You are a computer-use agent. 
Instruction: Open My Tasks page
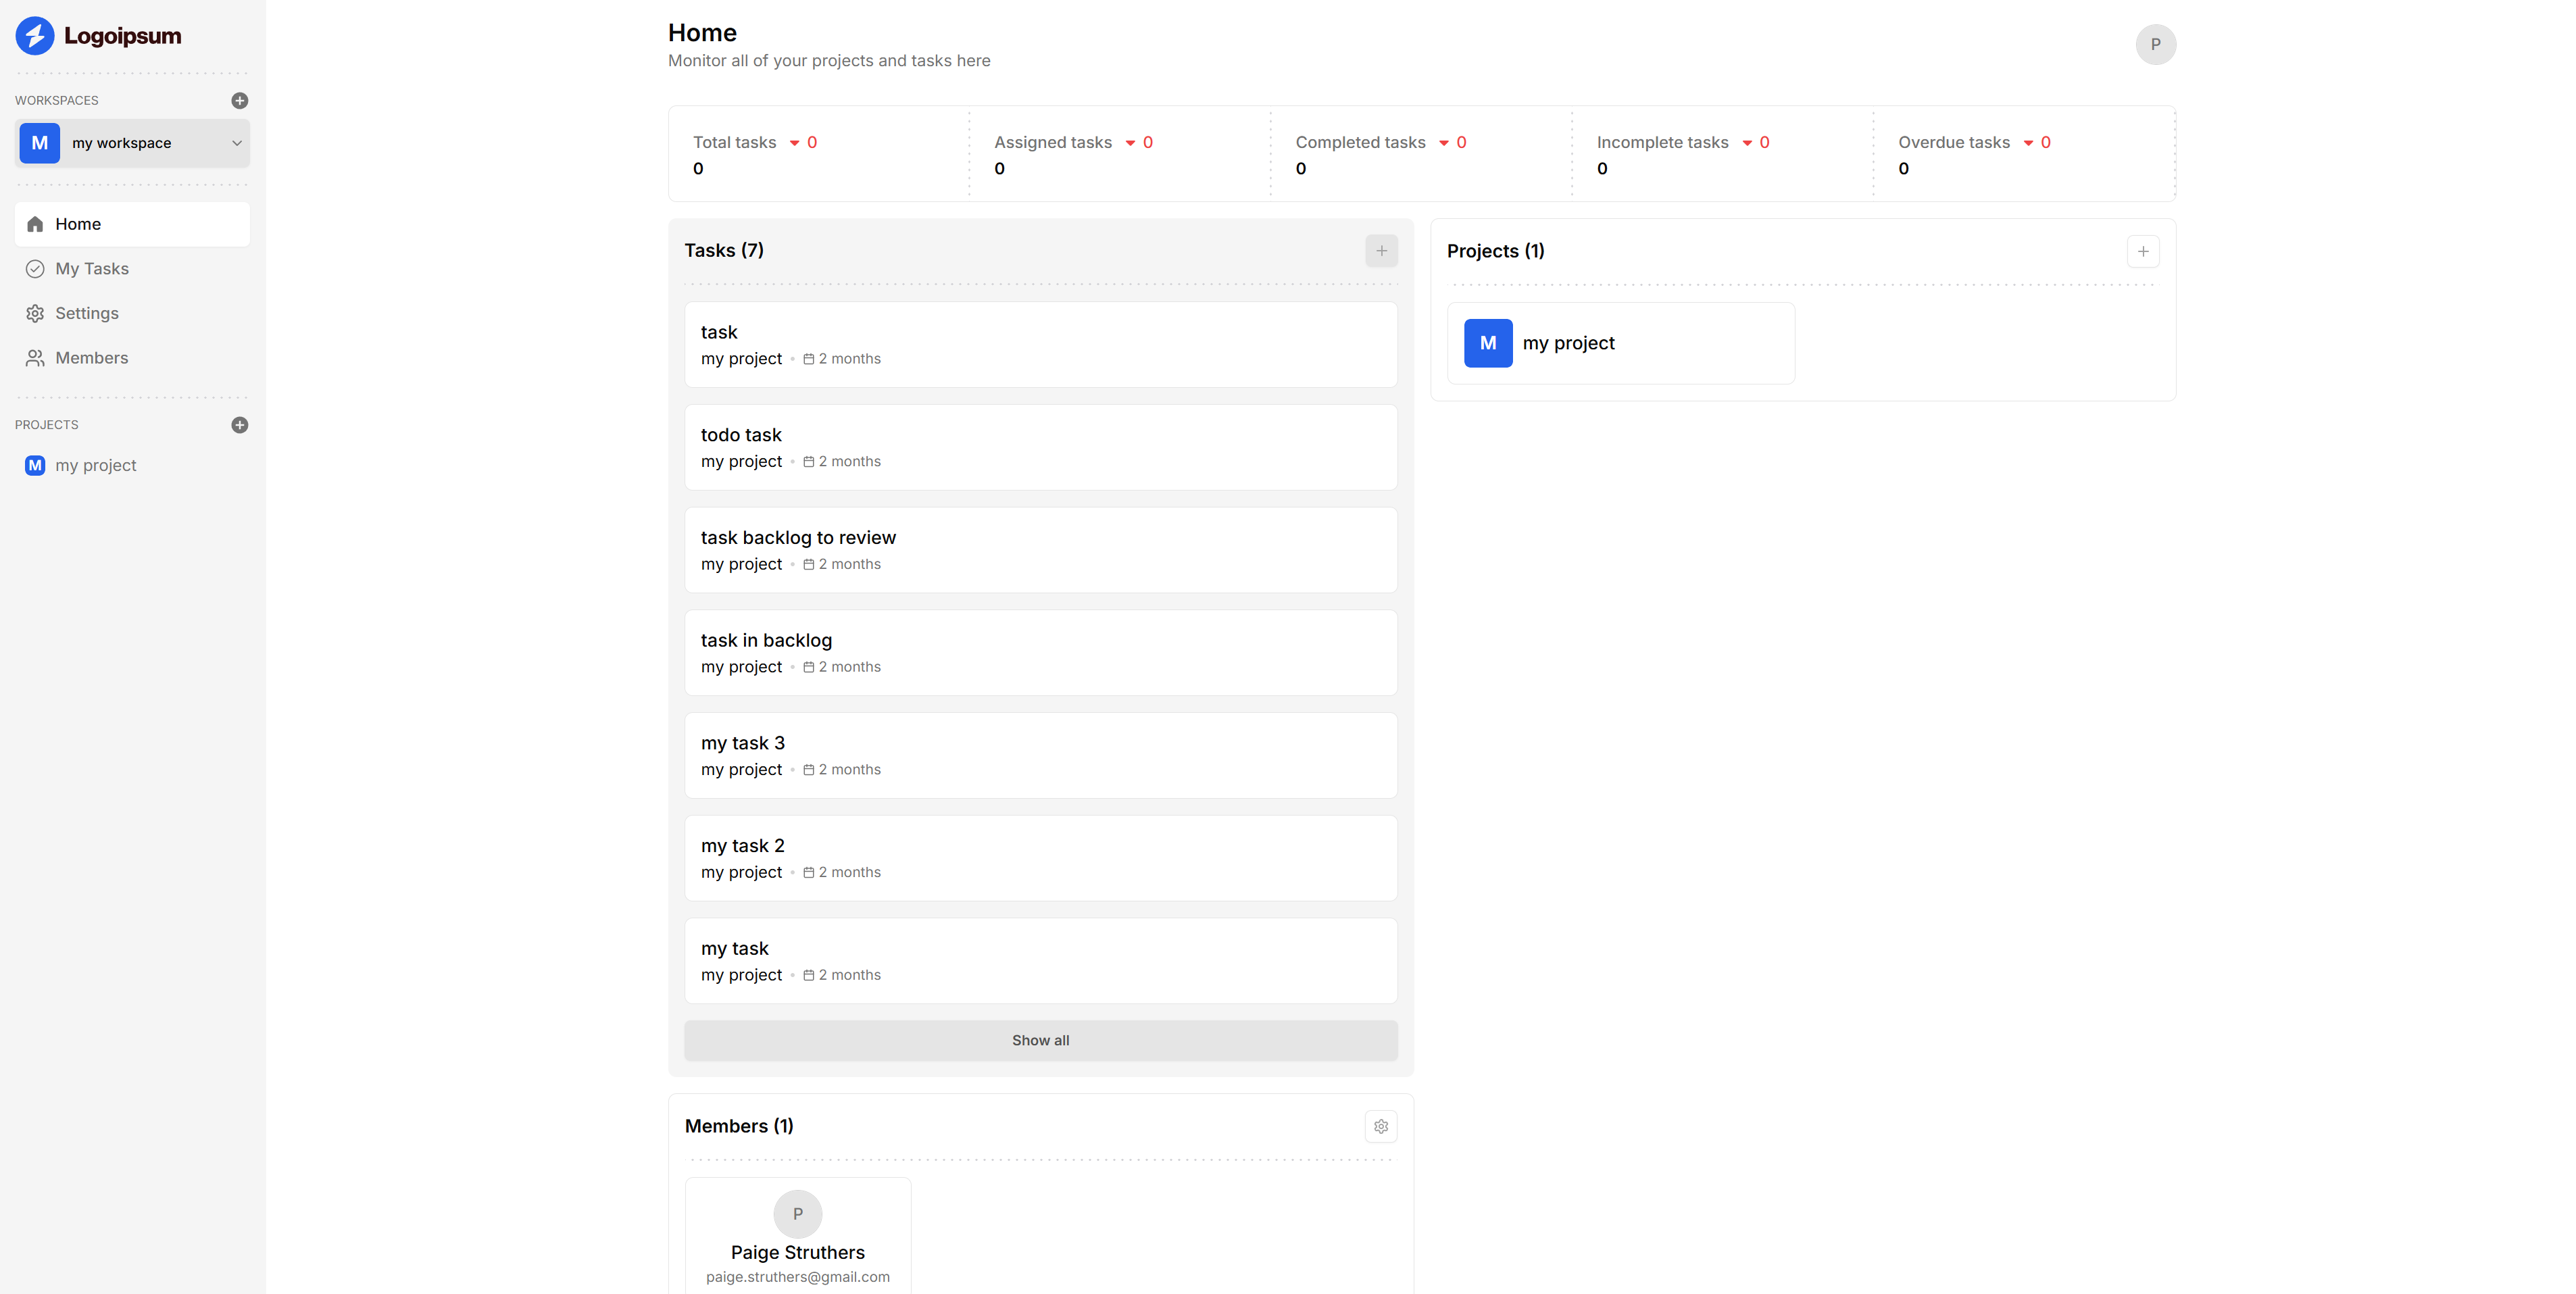pos(91,269)
